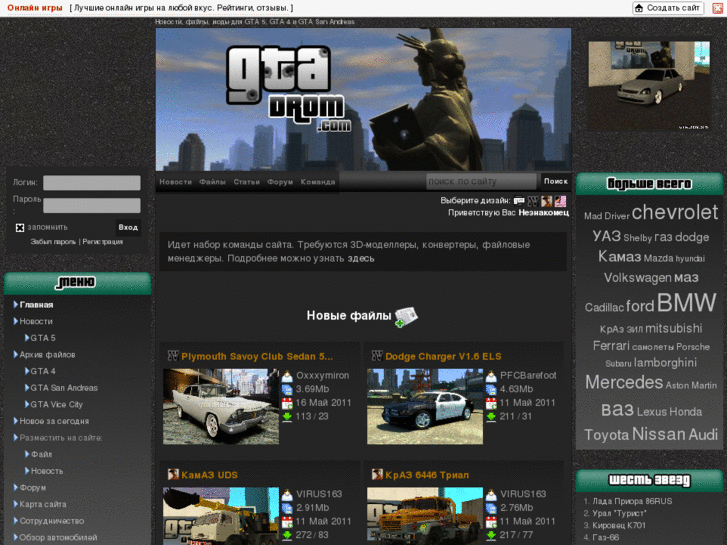
Task: Toggle the запомнить checkbox
Action: [20, 228]
